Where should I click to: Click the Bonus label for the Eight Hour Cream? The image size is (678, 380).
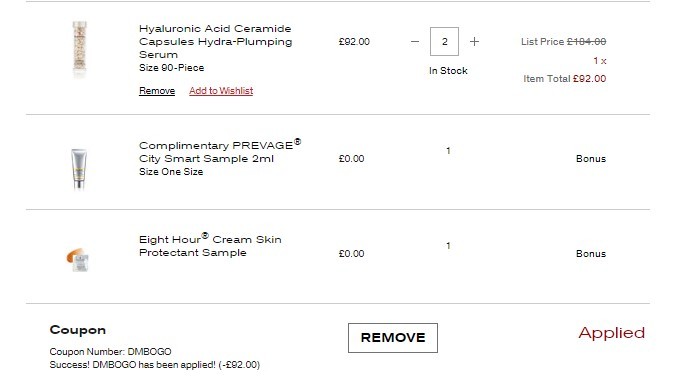591,254
